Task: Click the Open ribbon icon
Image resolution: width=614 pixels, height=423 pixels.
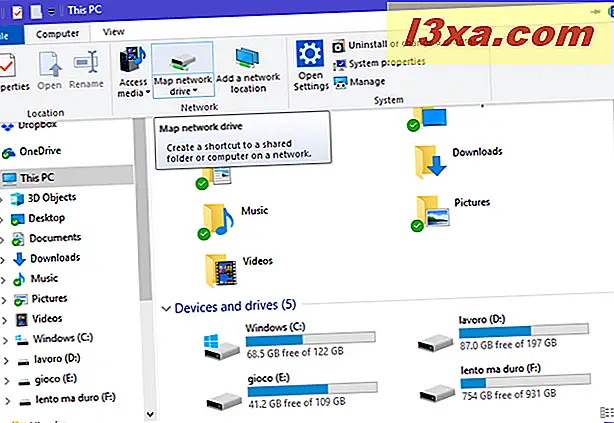Action: [x=50, y=64]
